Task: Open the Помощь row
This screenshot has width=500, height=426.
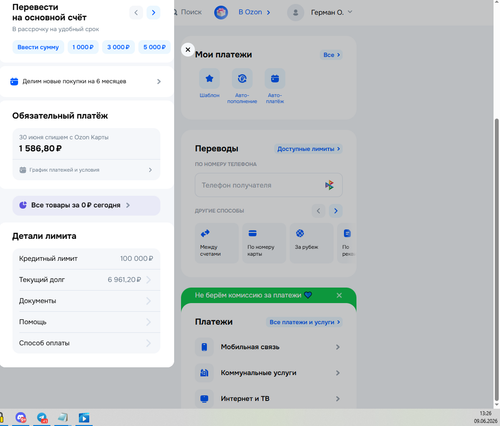Action: (86, 322)
